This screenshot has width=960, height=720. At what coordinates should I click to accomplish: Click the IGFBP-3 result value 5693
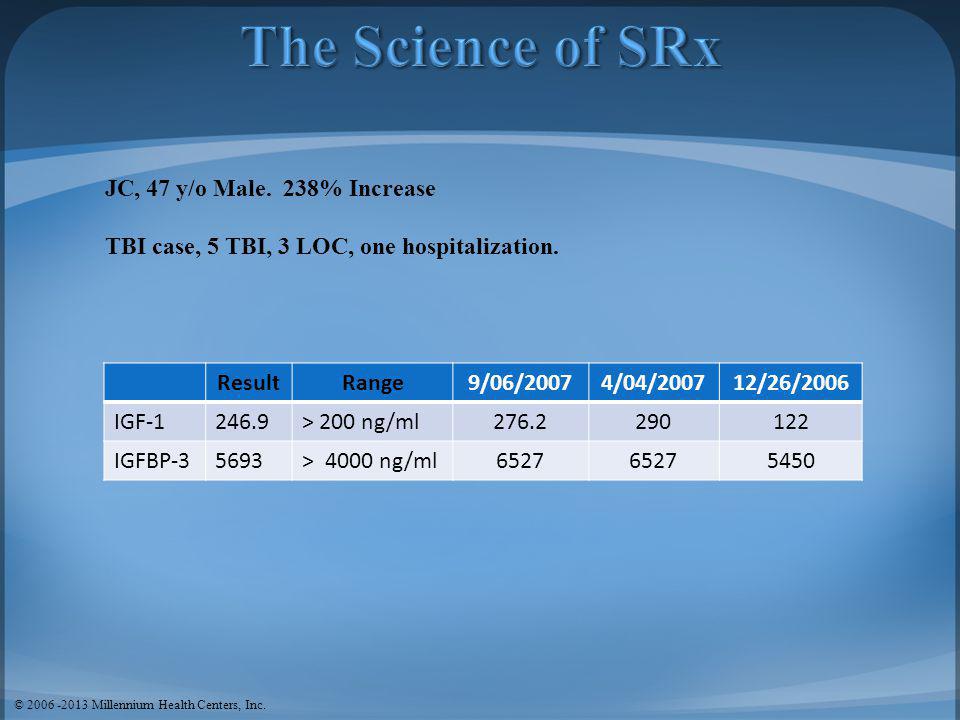point(238,460)
